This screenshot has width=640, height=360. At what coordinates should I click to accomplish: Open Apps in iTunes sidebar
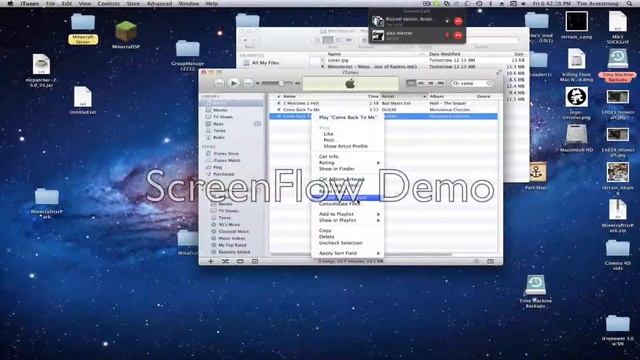click(x=218, y=124)
